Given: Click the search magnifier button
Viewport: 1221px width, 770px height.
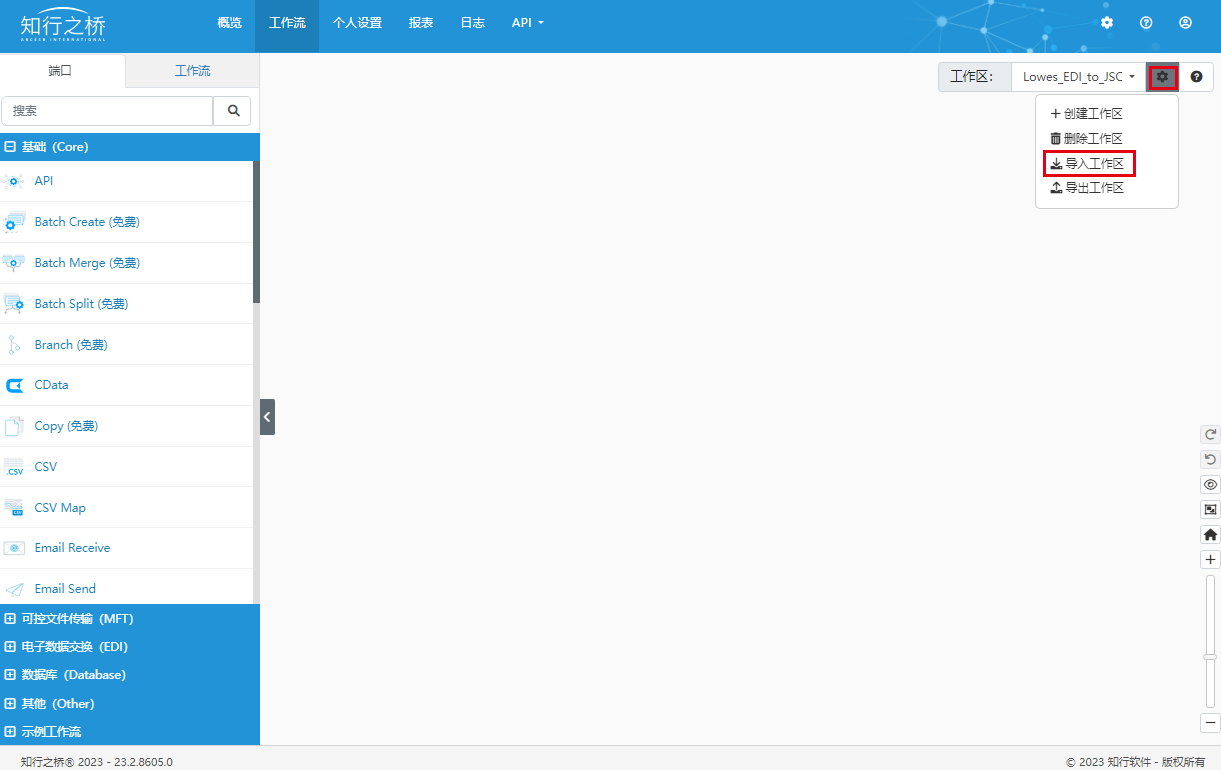Looking at the screenshot, I should coord(233,111).
